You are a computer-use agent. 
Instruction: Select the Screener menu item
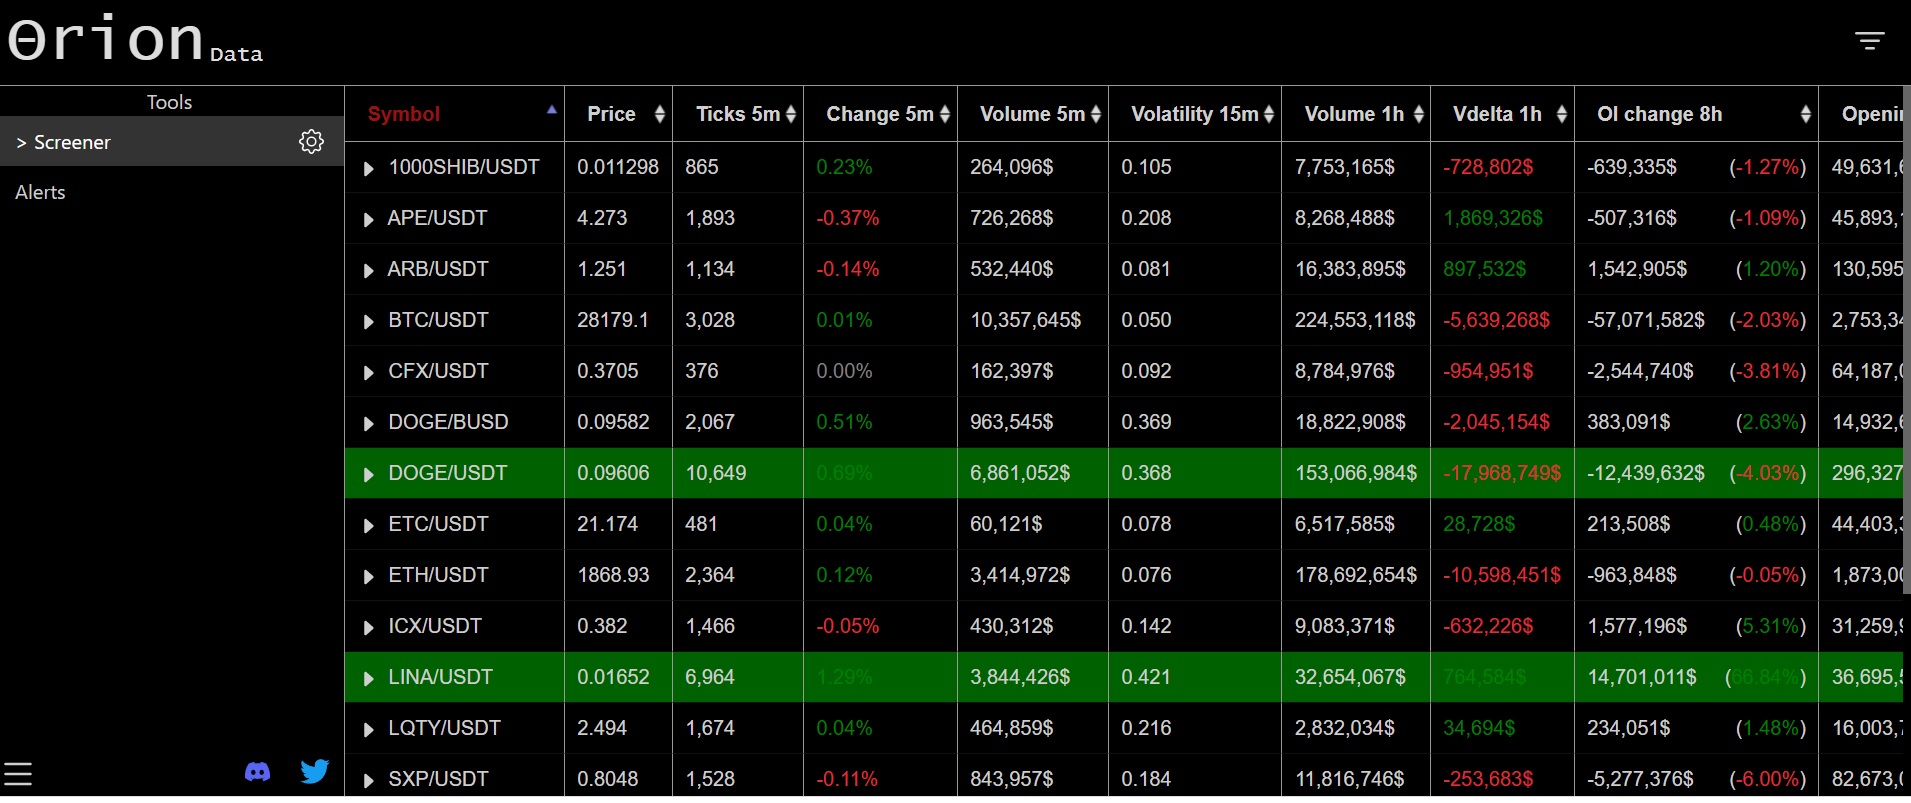(172, 142)
